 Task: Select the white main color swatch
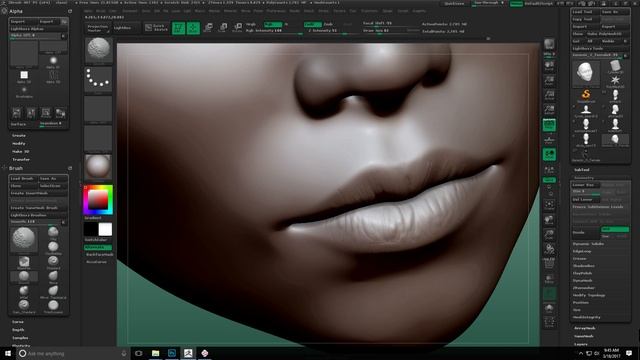point(105,229)
